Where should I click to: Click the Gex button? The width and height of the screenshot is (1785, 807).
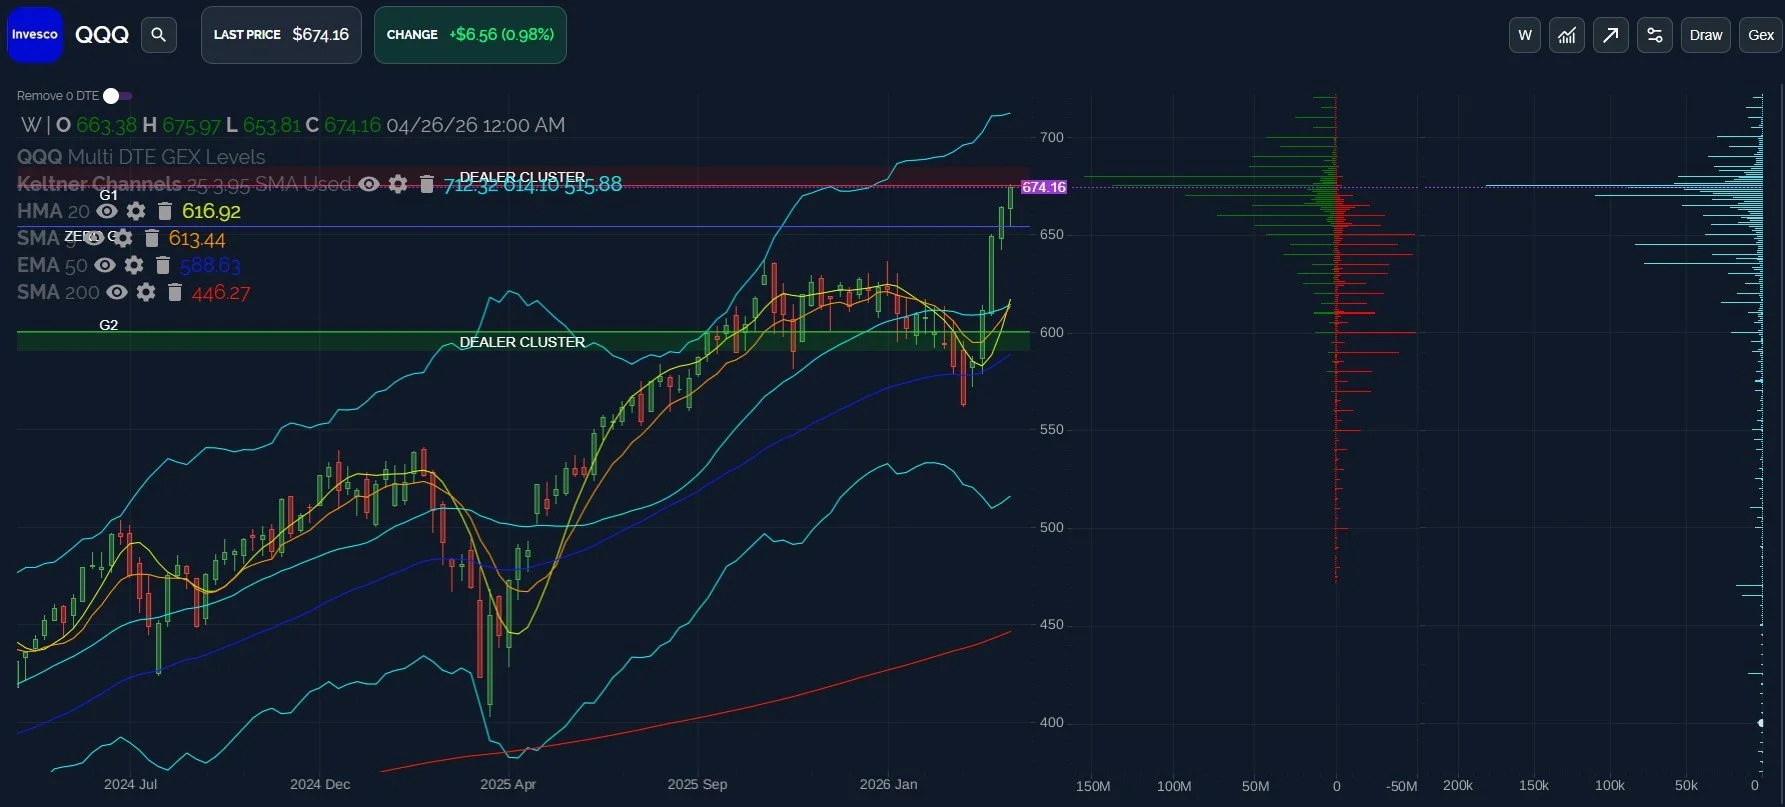pos(1761,35)
